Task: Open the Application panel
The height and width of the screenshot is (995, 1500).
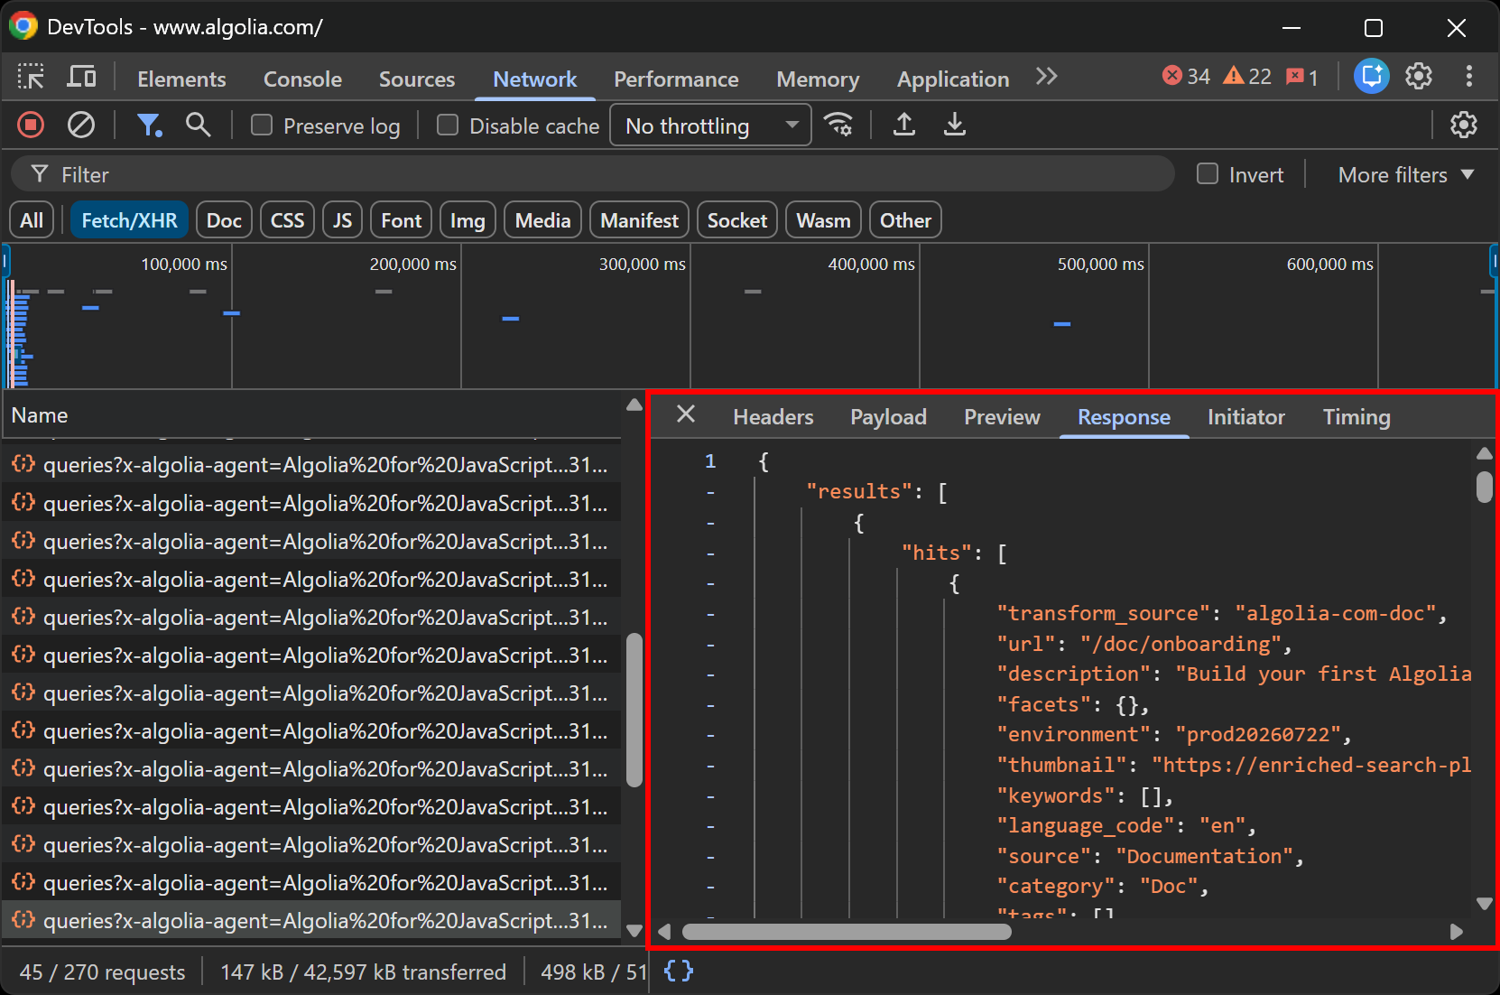Action: tap(952, 78)
